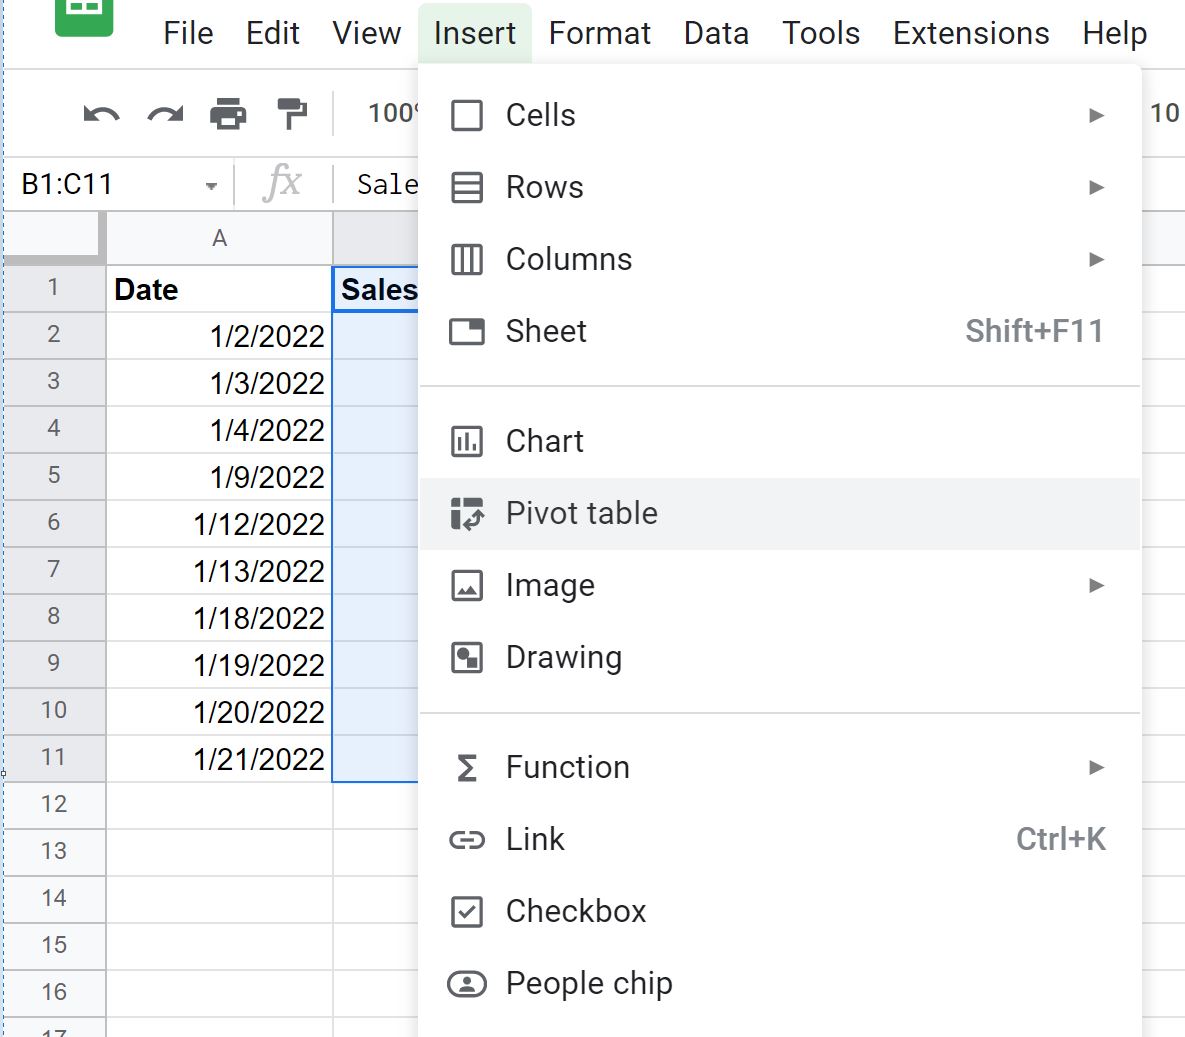Open the Extensions menu
Image resolution: width=1185 pixels, height=1037 pixels.
pos(971,33)
